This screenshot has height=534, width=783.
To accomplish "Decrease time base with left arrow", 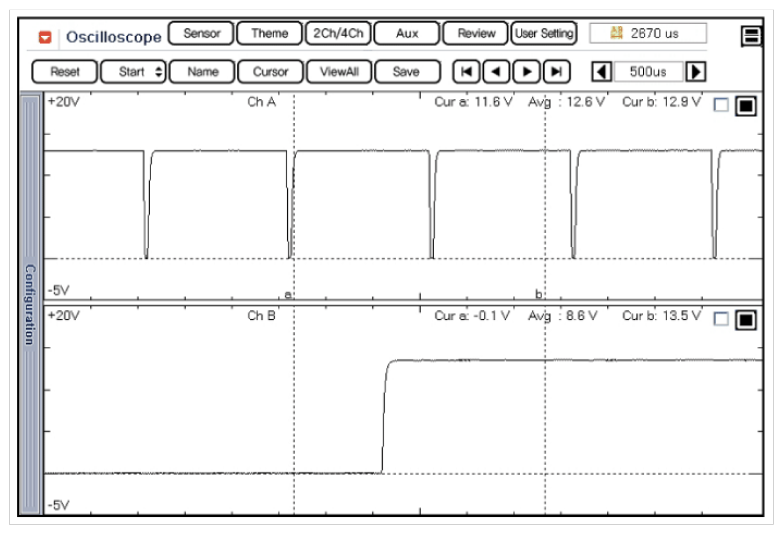I will 602,72.
